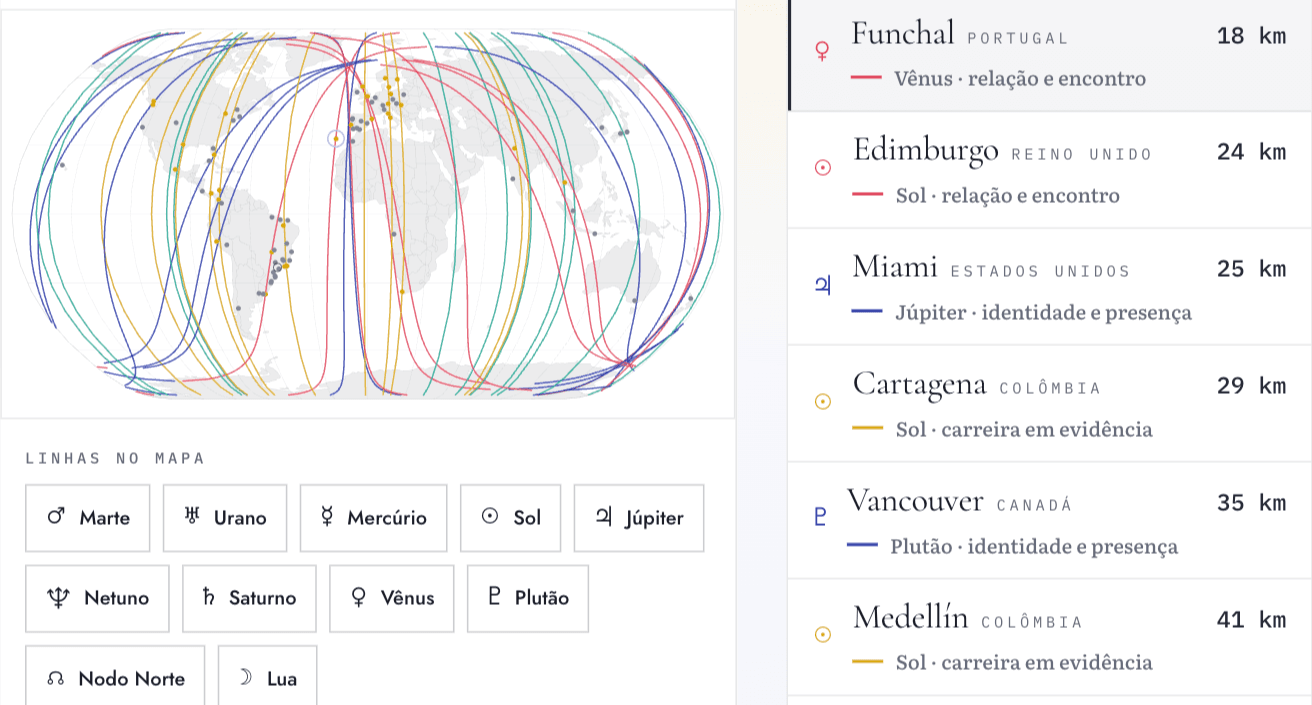The image size is (1312, 705).
Task: Click 'Sol · relação e encontro' description
Action: (1007, 196)
